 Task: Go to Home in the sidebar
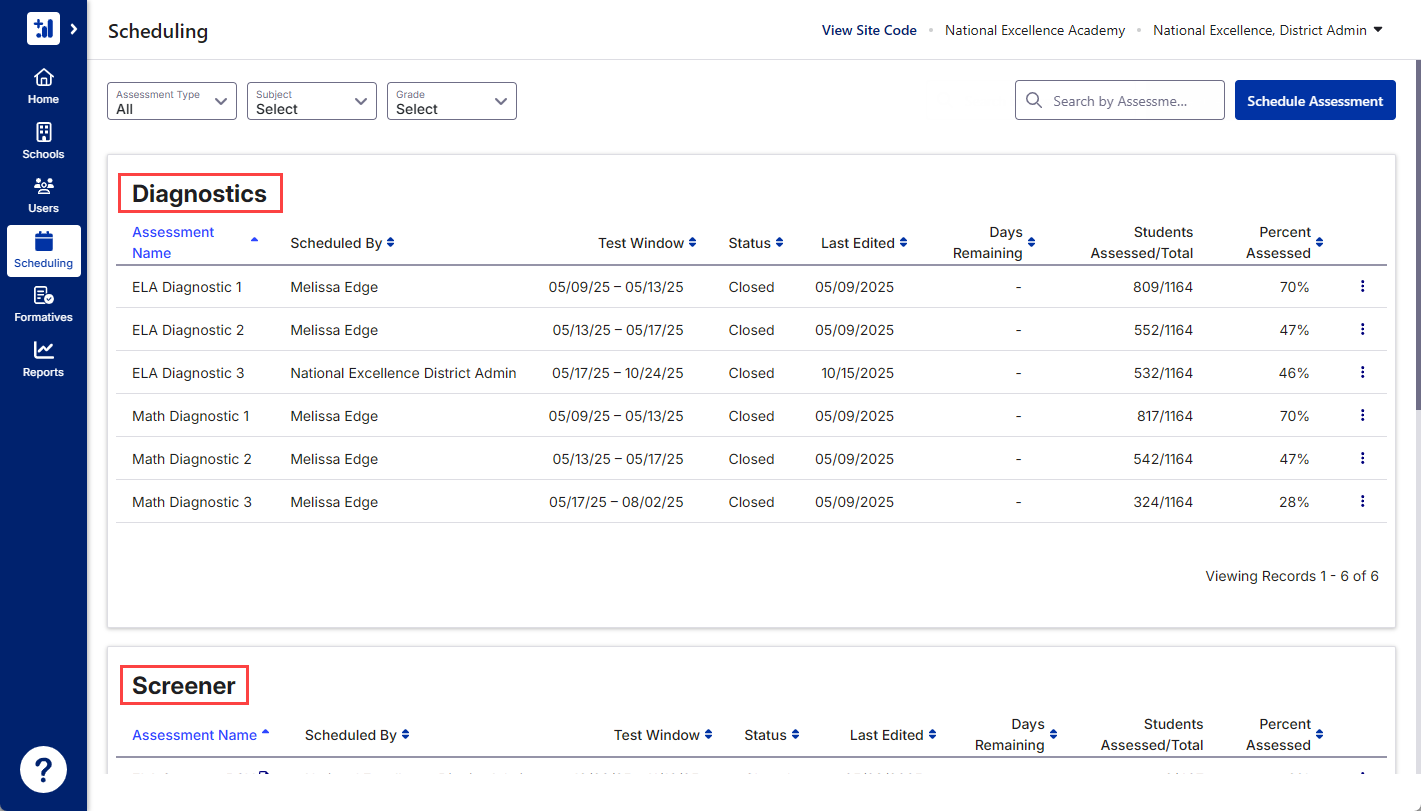click(43, 86)
